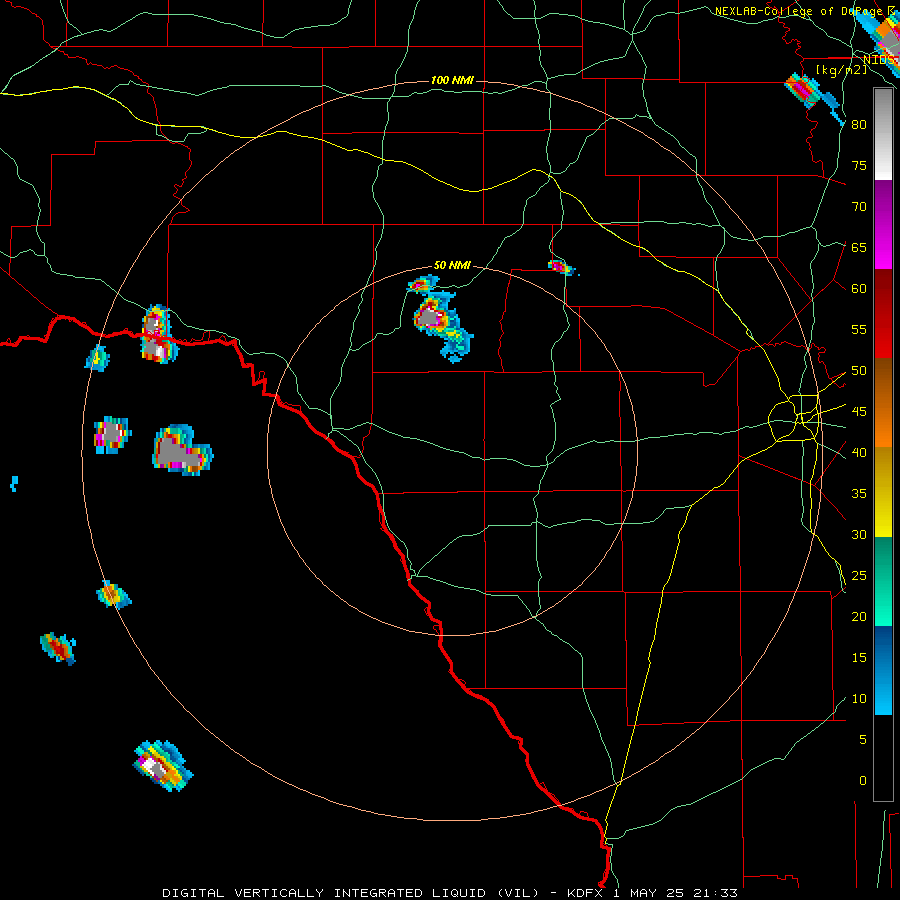Select the blue-cyan segment of color scale
900x900 pixels.
pos(883,670)
